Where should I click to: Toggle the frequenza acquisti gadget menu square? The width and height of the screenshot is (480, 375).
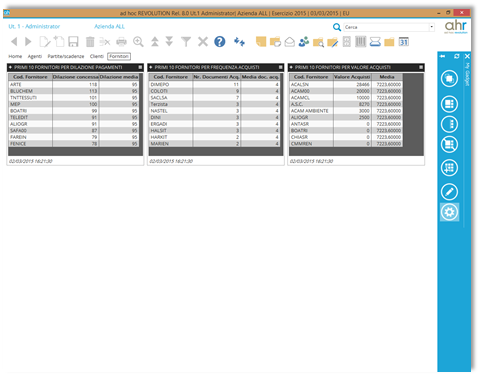click(281, 67)
